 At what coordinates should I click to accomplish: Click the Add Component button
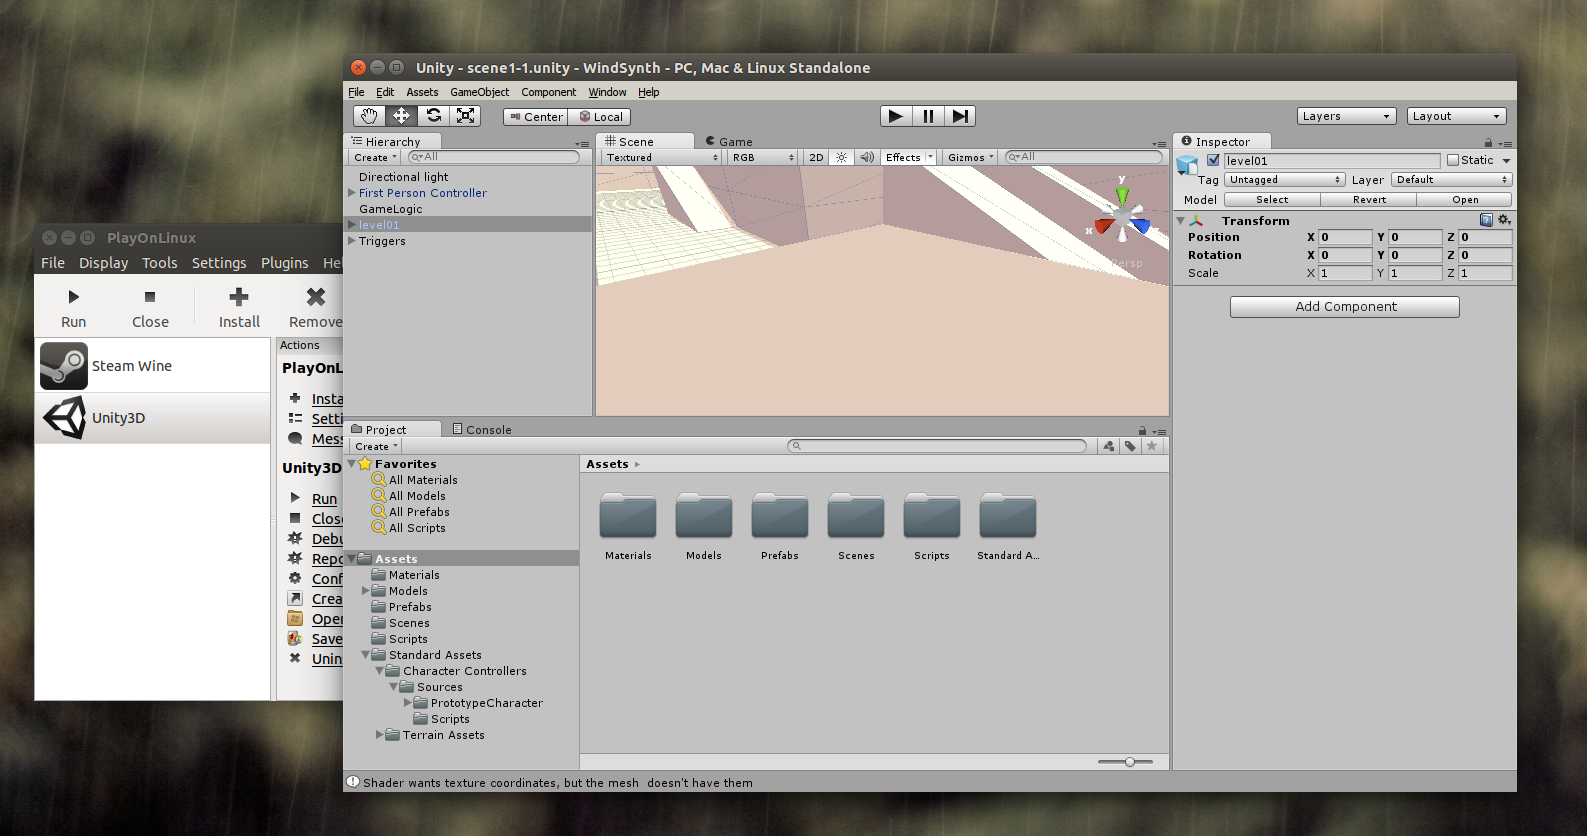[1345, 307]
